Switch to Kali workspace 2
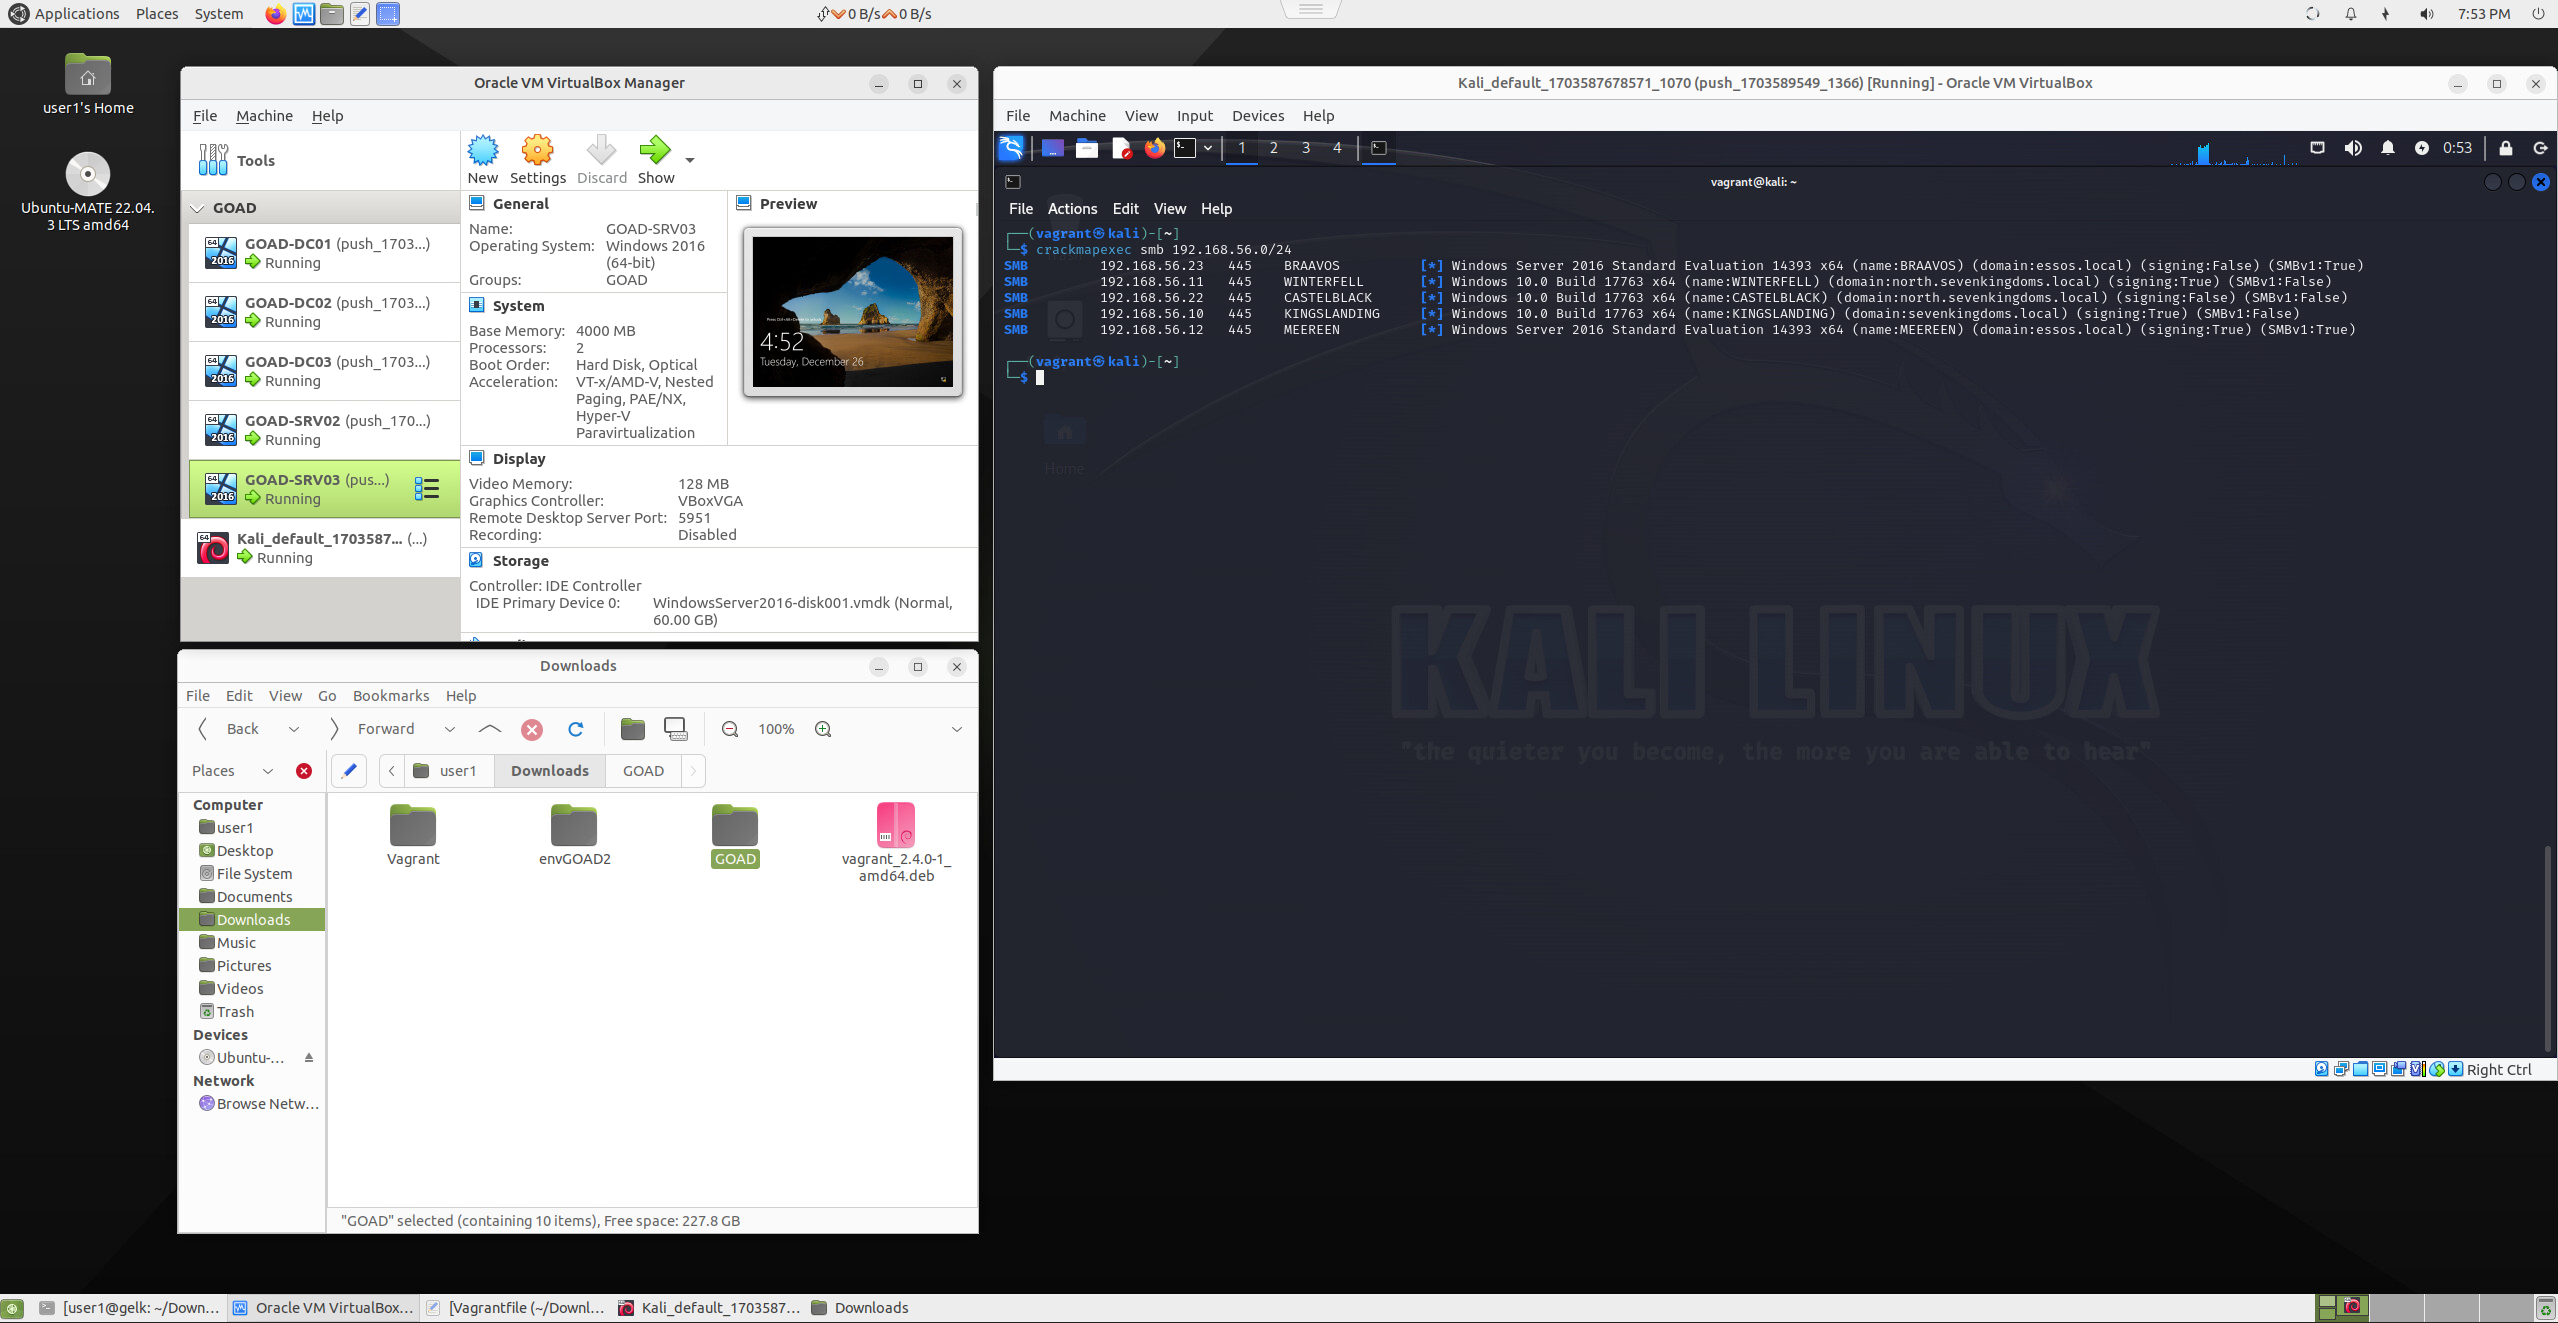Screen dimensions: 2558x1323 pos(1273,148)
